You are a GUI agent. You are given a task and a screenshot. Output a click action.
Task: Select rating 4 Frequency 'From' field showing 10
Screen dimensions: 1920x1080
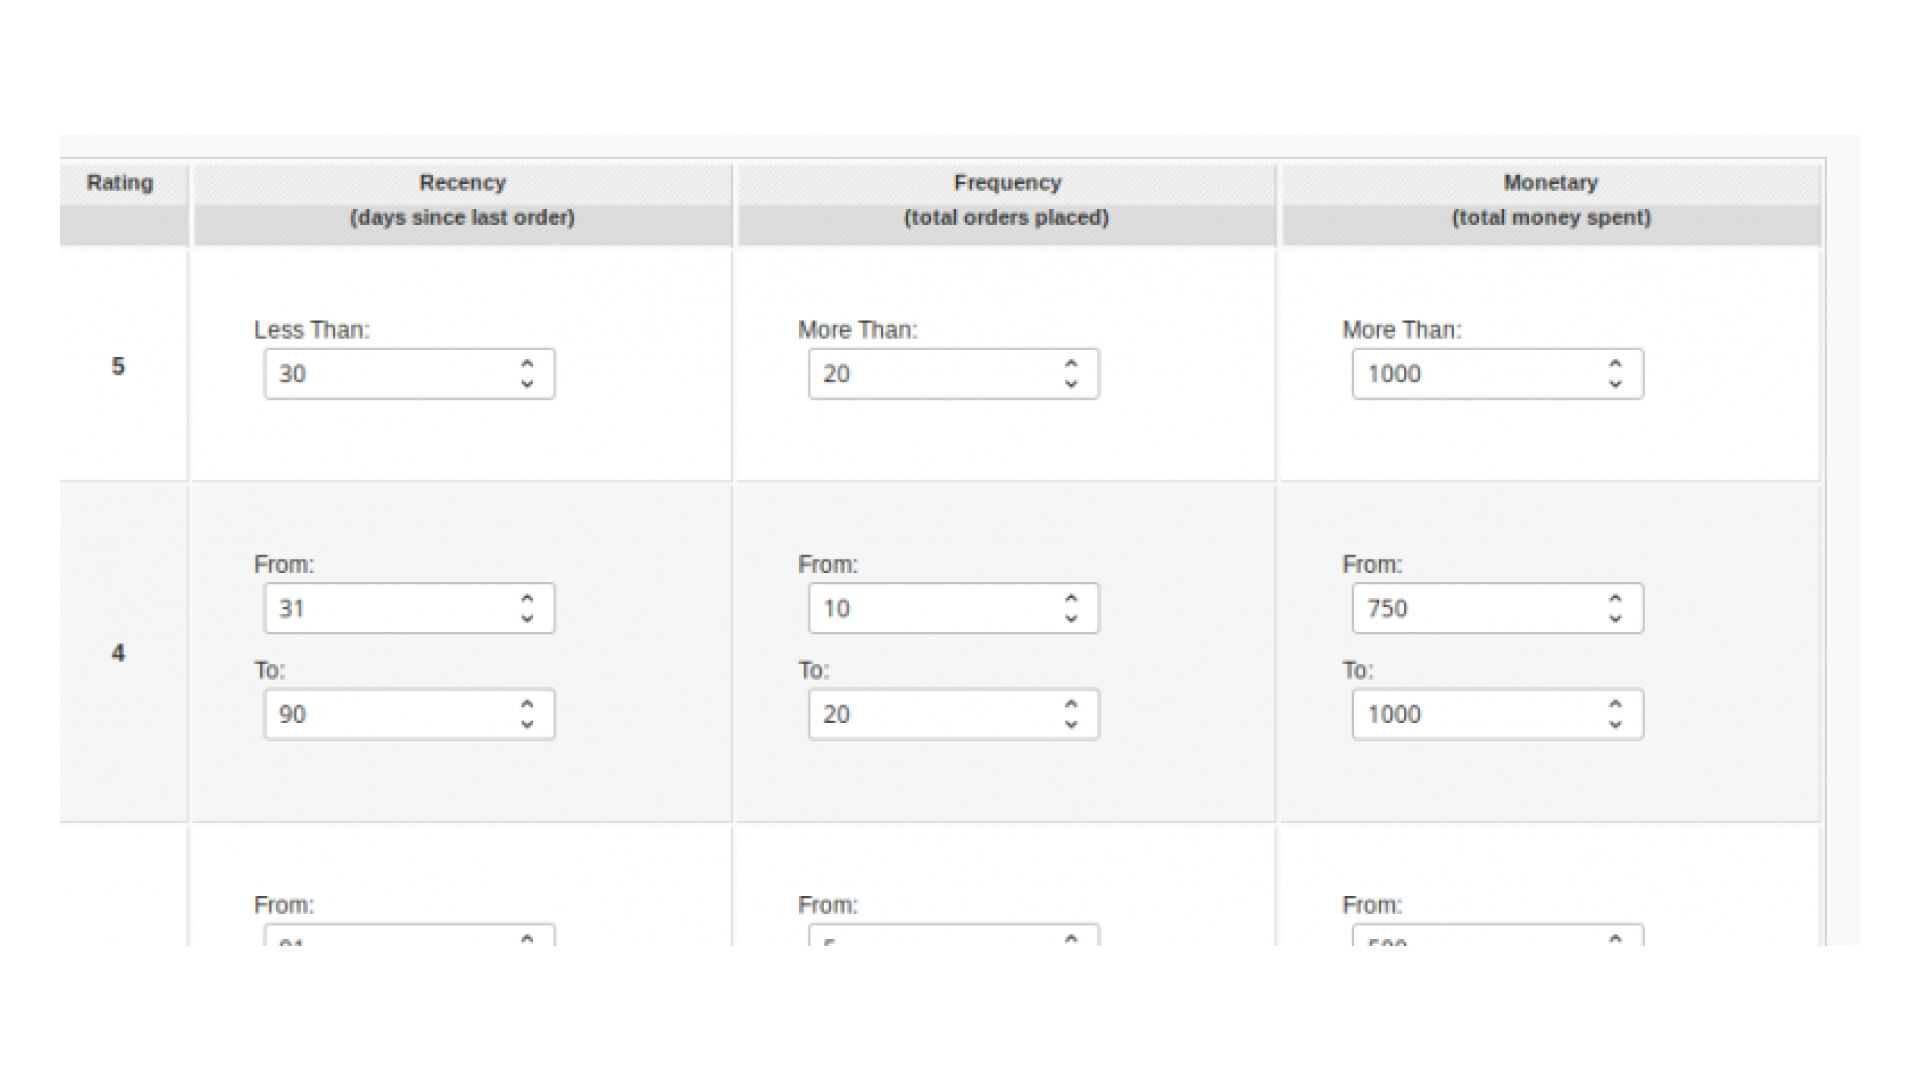(x=934, y=608)
